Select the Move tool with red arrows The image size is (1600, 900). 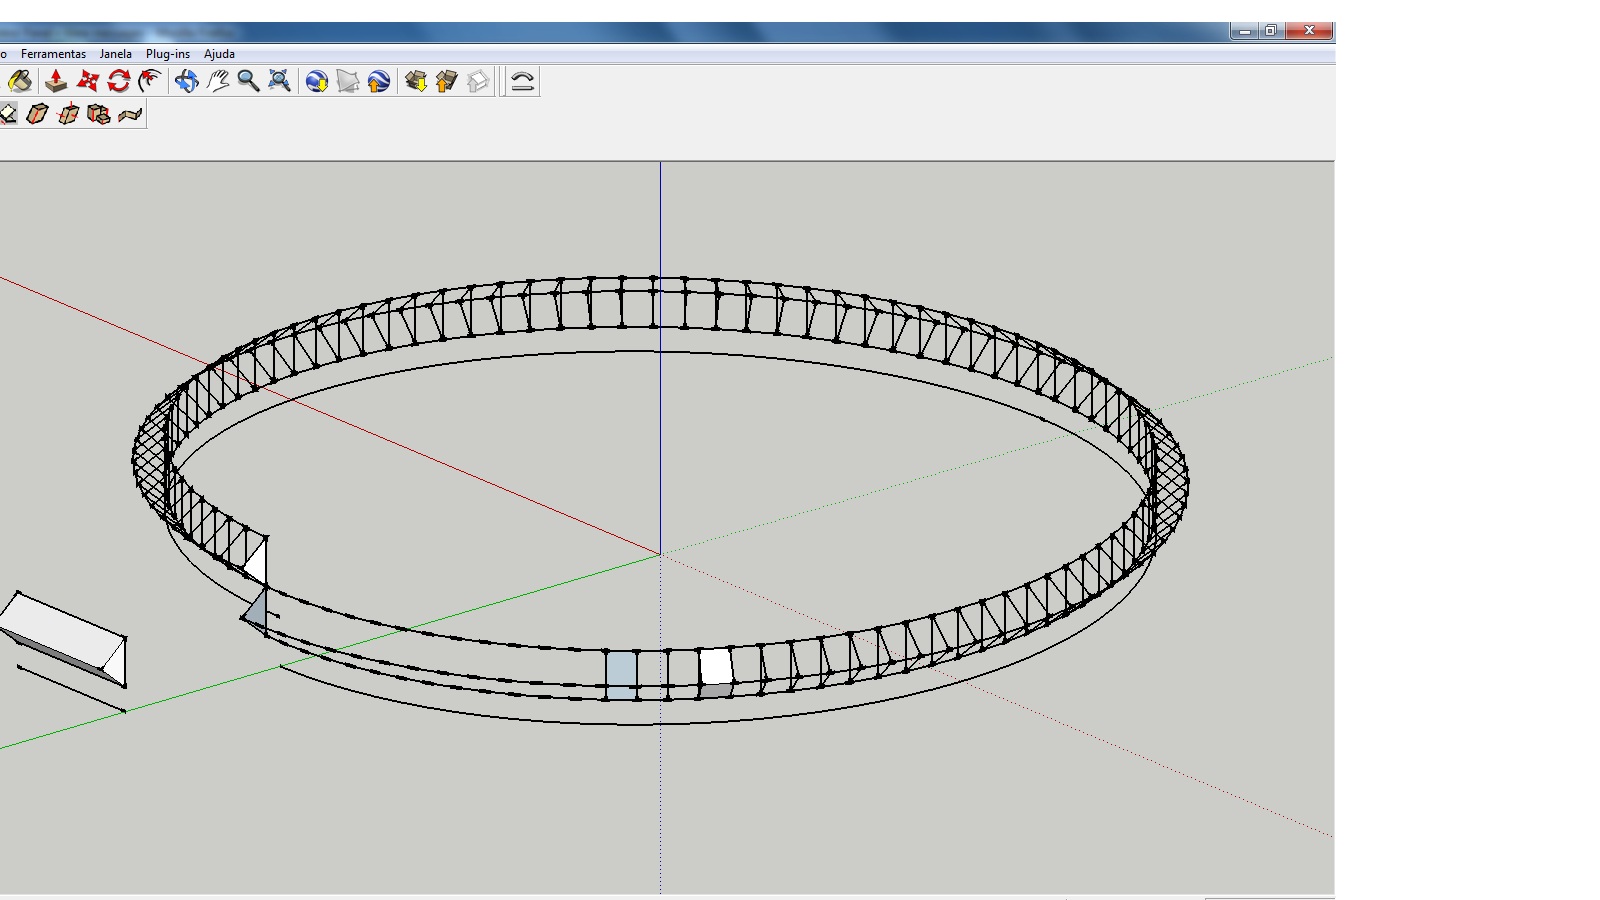(x=88, y=81)
